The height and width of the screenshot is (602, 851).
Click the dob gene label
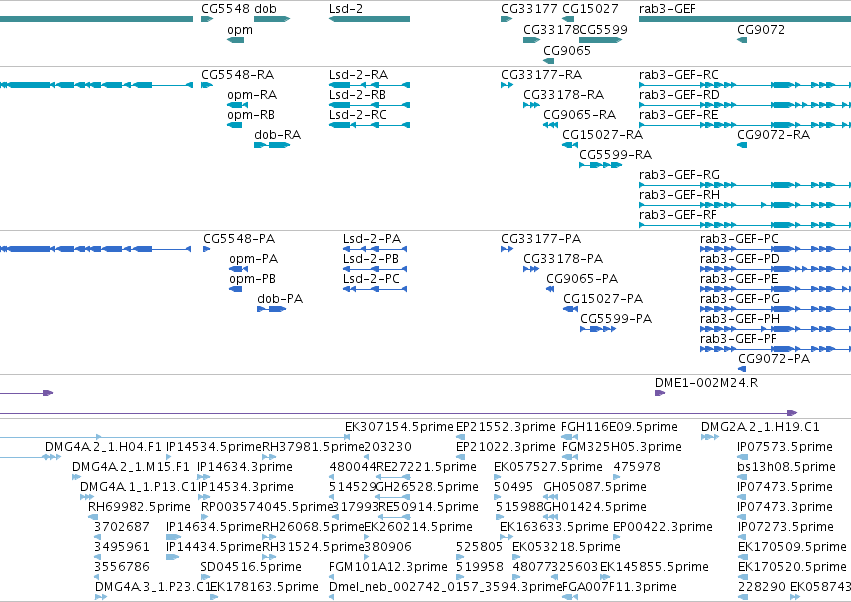click(265, 9)
